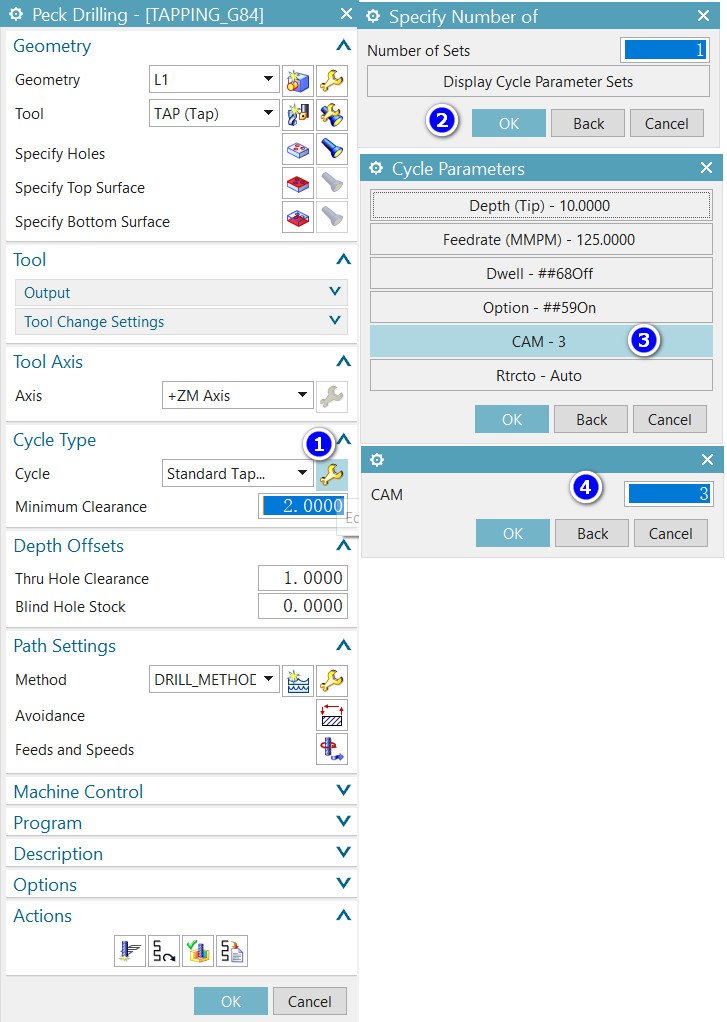Click Cancel in the CAM dialog

click(670, 533)
